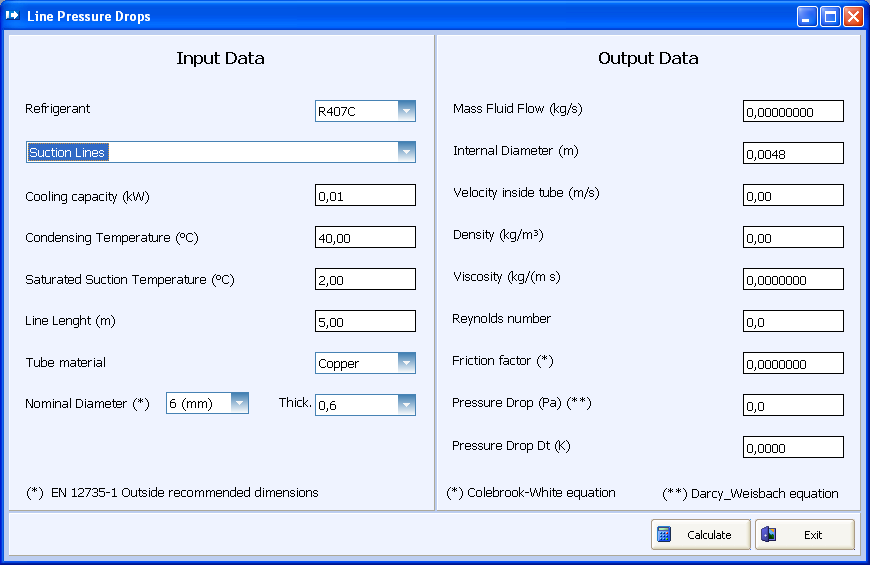
Task: Click the Calculate button
Action: pyautogui.click(x=701, y=534)
